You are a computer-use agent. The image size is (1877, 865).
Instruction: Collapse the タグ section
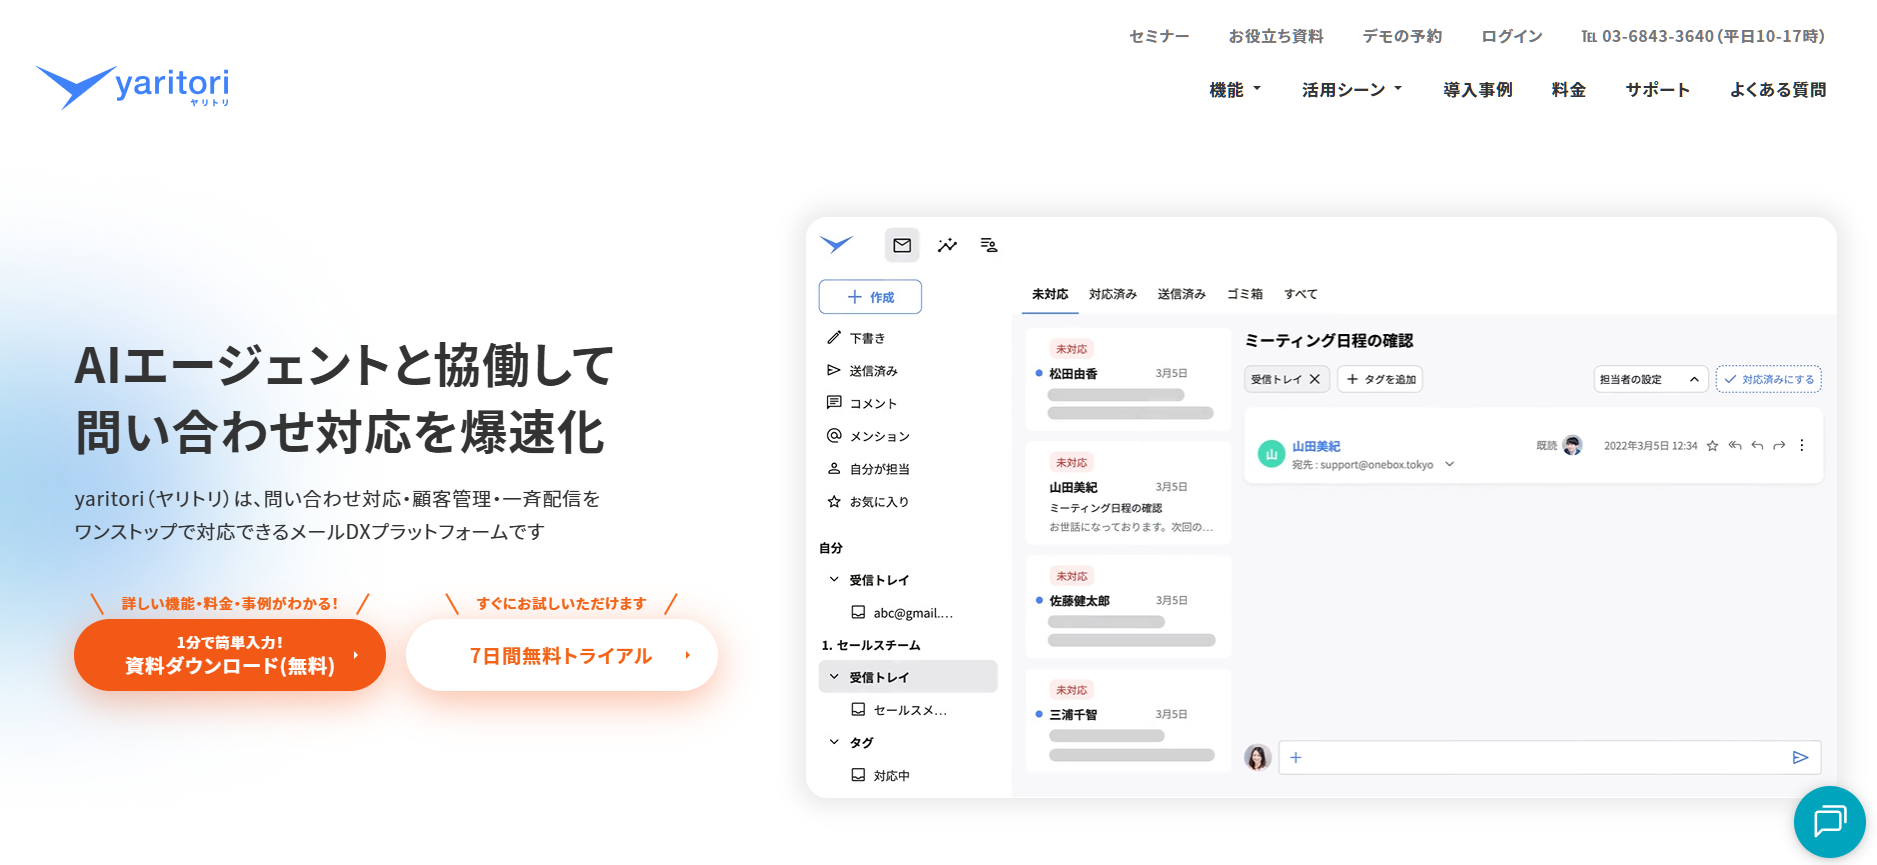834,742
